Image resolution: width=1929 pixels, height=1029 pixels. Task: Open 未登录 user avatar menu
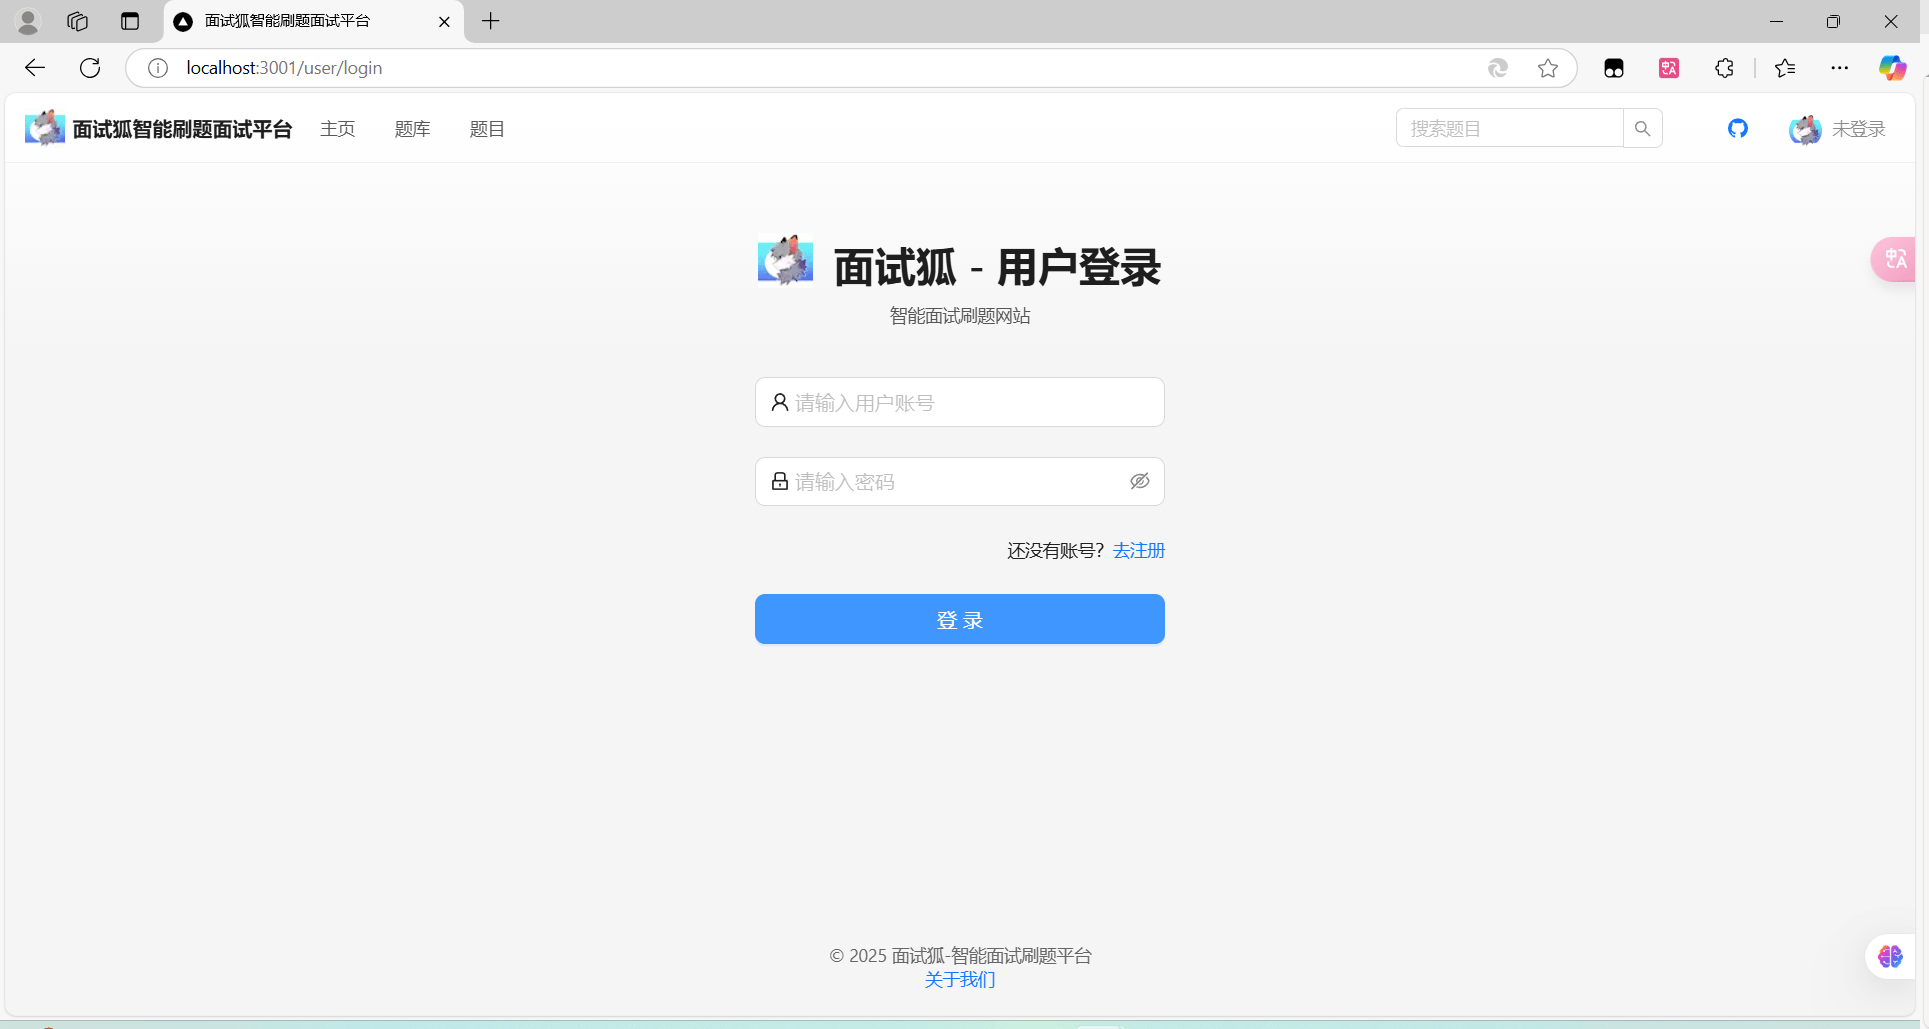1837,129
